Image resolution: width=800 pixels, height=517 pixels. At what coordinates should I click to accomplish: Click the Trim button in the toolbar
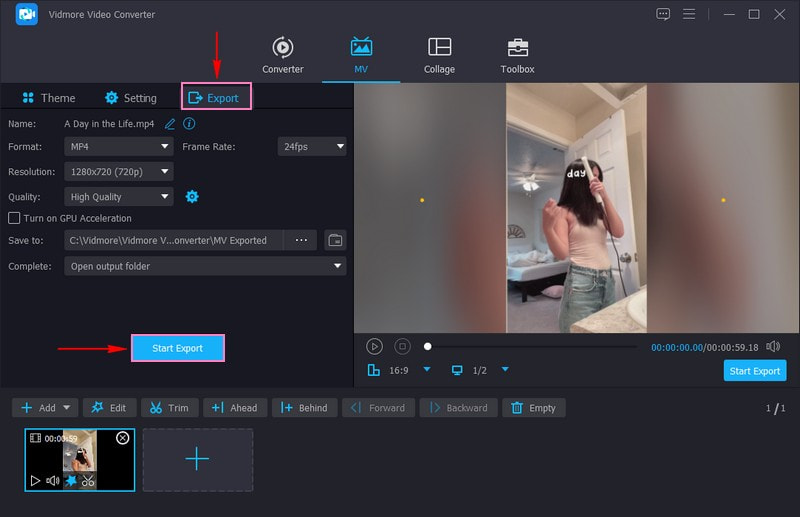168,408
